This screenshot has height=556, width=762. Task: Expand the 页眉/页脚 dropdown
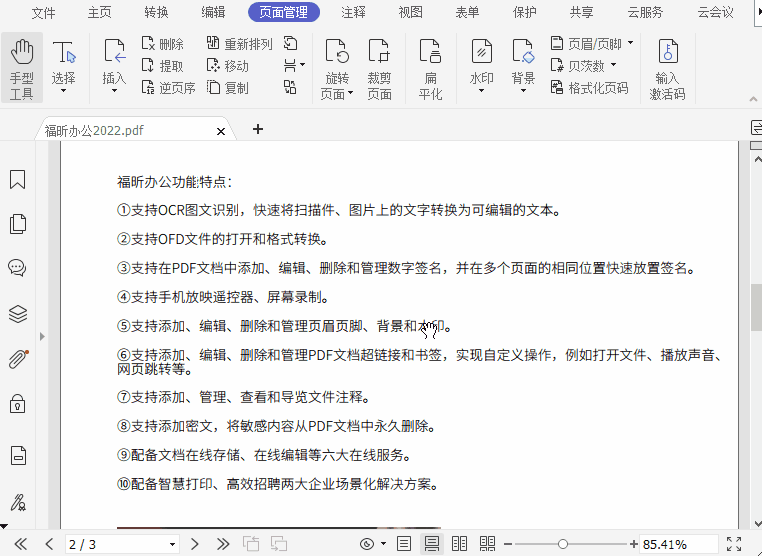click(630, 43)
